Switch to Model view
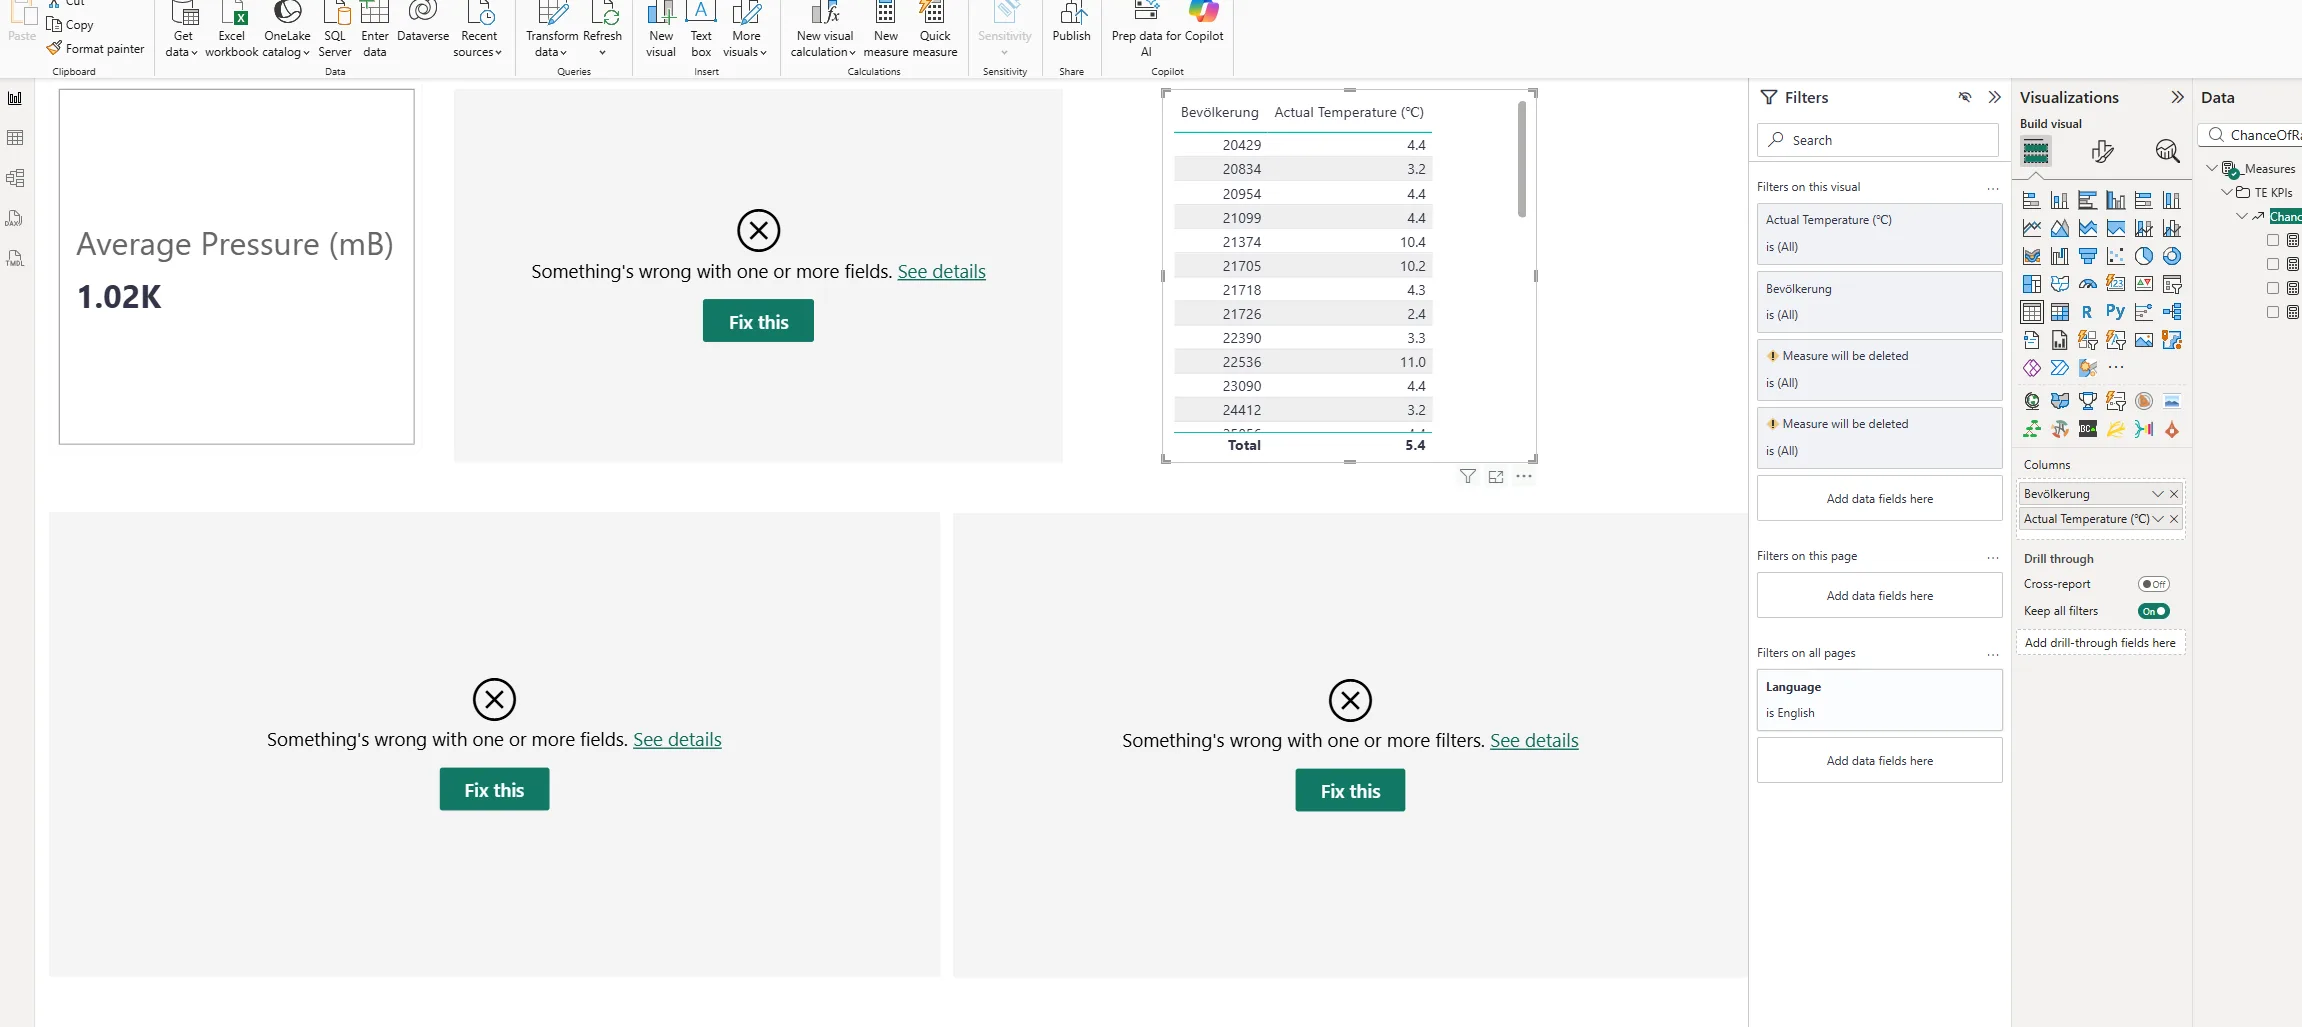The width and height of the screenshot is (2302, 1027). pyautogui.click(x=15, y=178)
